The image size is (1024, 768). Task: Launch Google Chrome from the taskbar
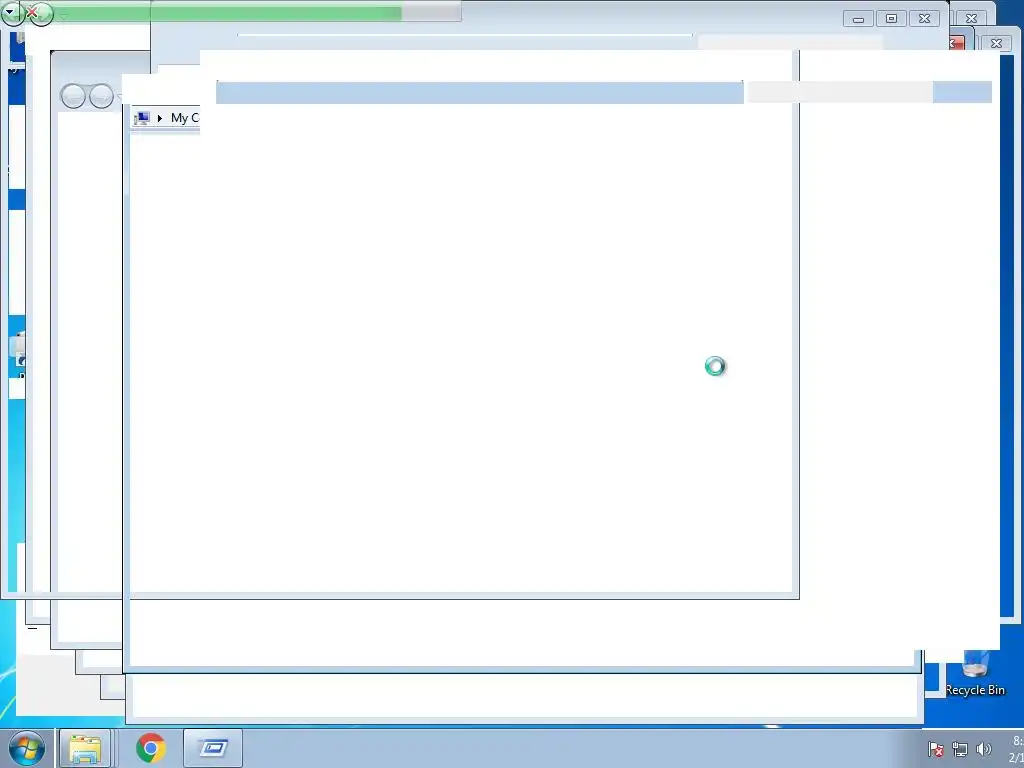click(x=151, y=748)
